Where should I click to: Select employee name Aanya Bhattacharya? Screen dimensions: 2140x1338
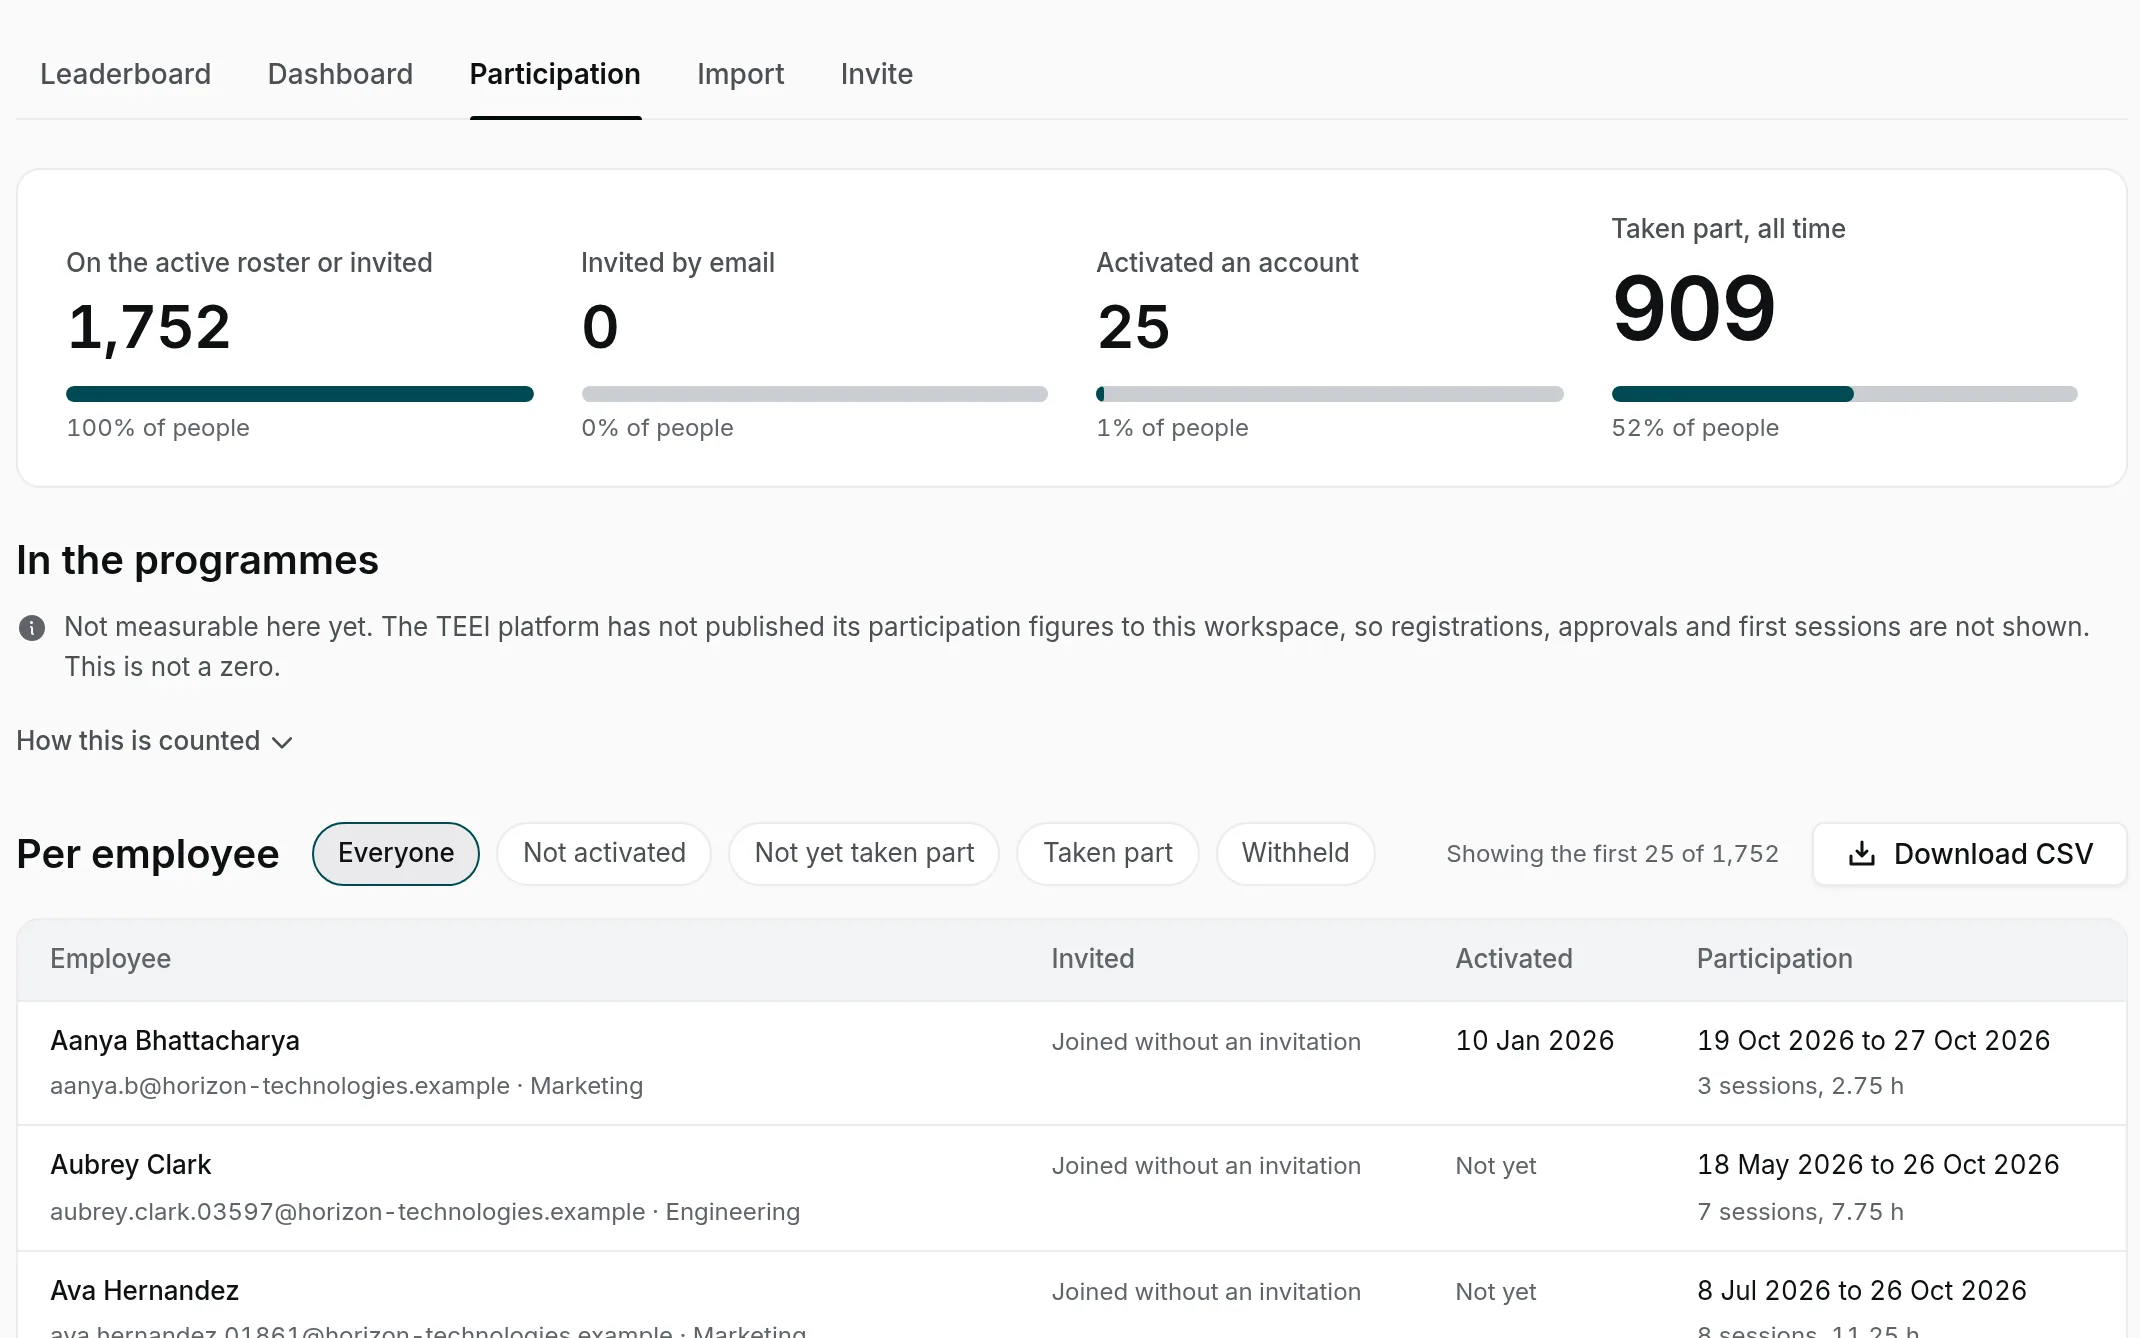pos(175,1041)
